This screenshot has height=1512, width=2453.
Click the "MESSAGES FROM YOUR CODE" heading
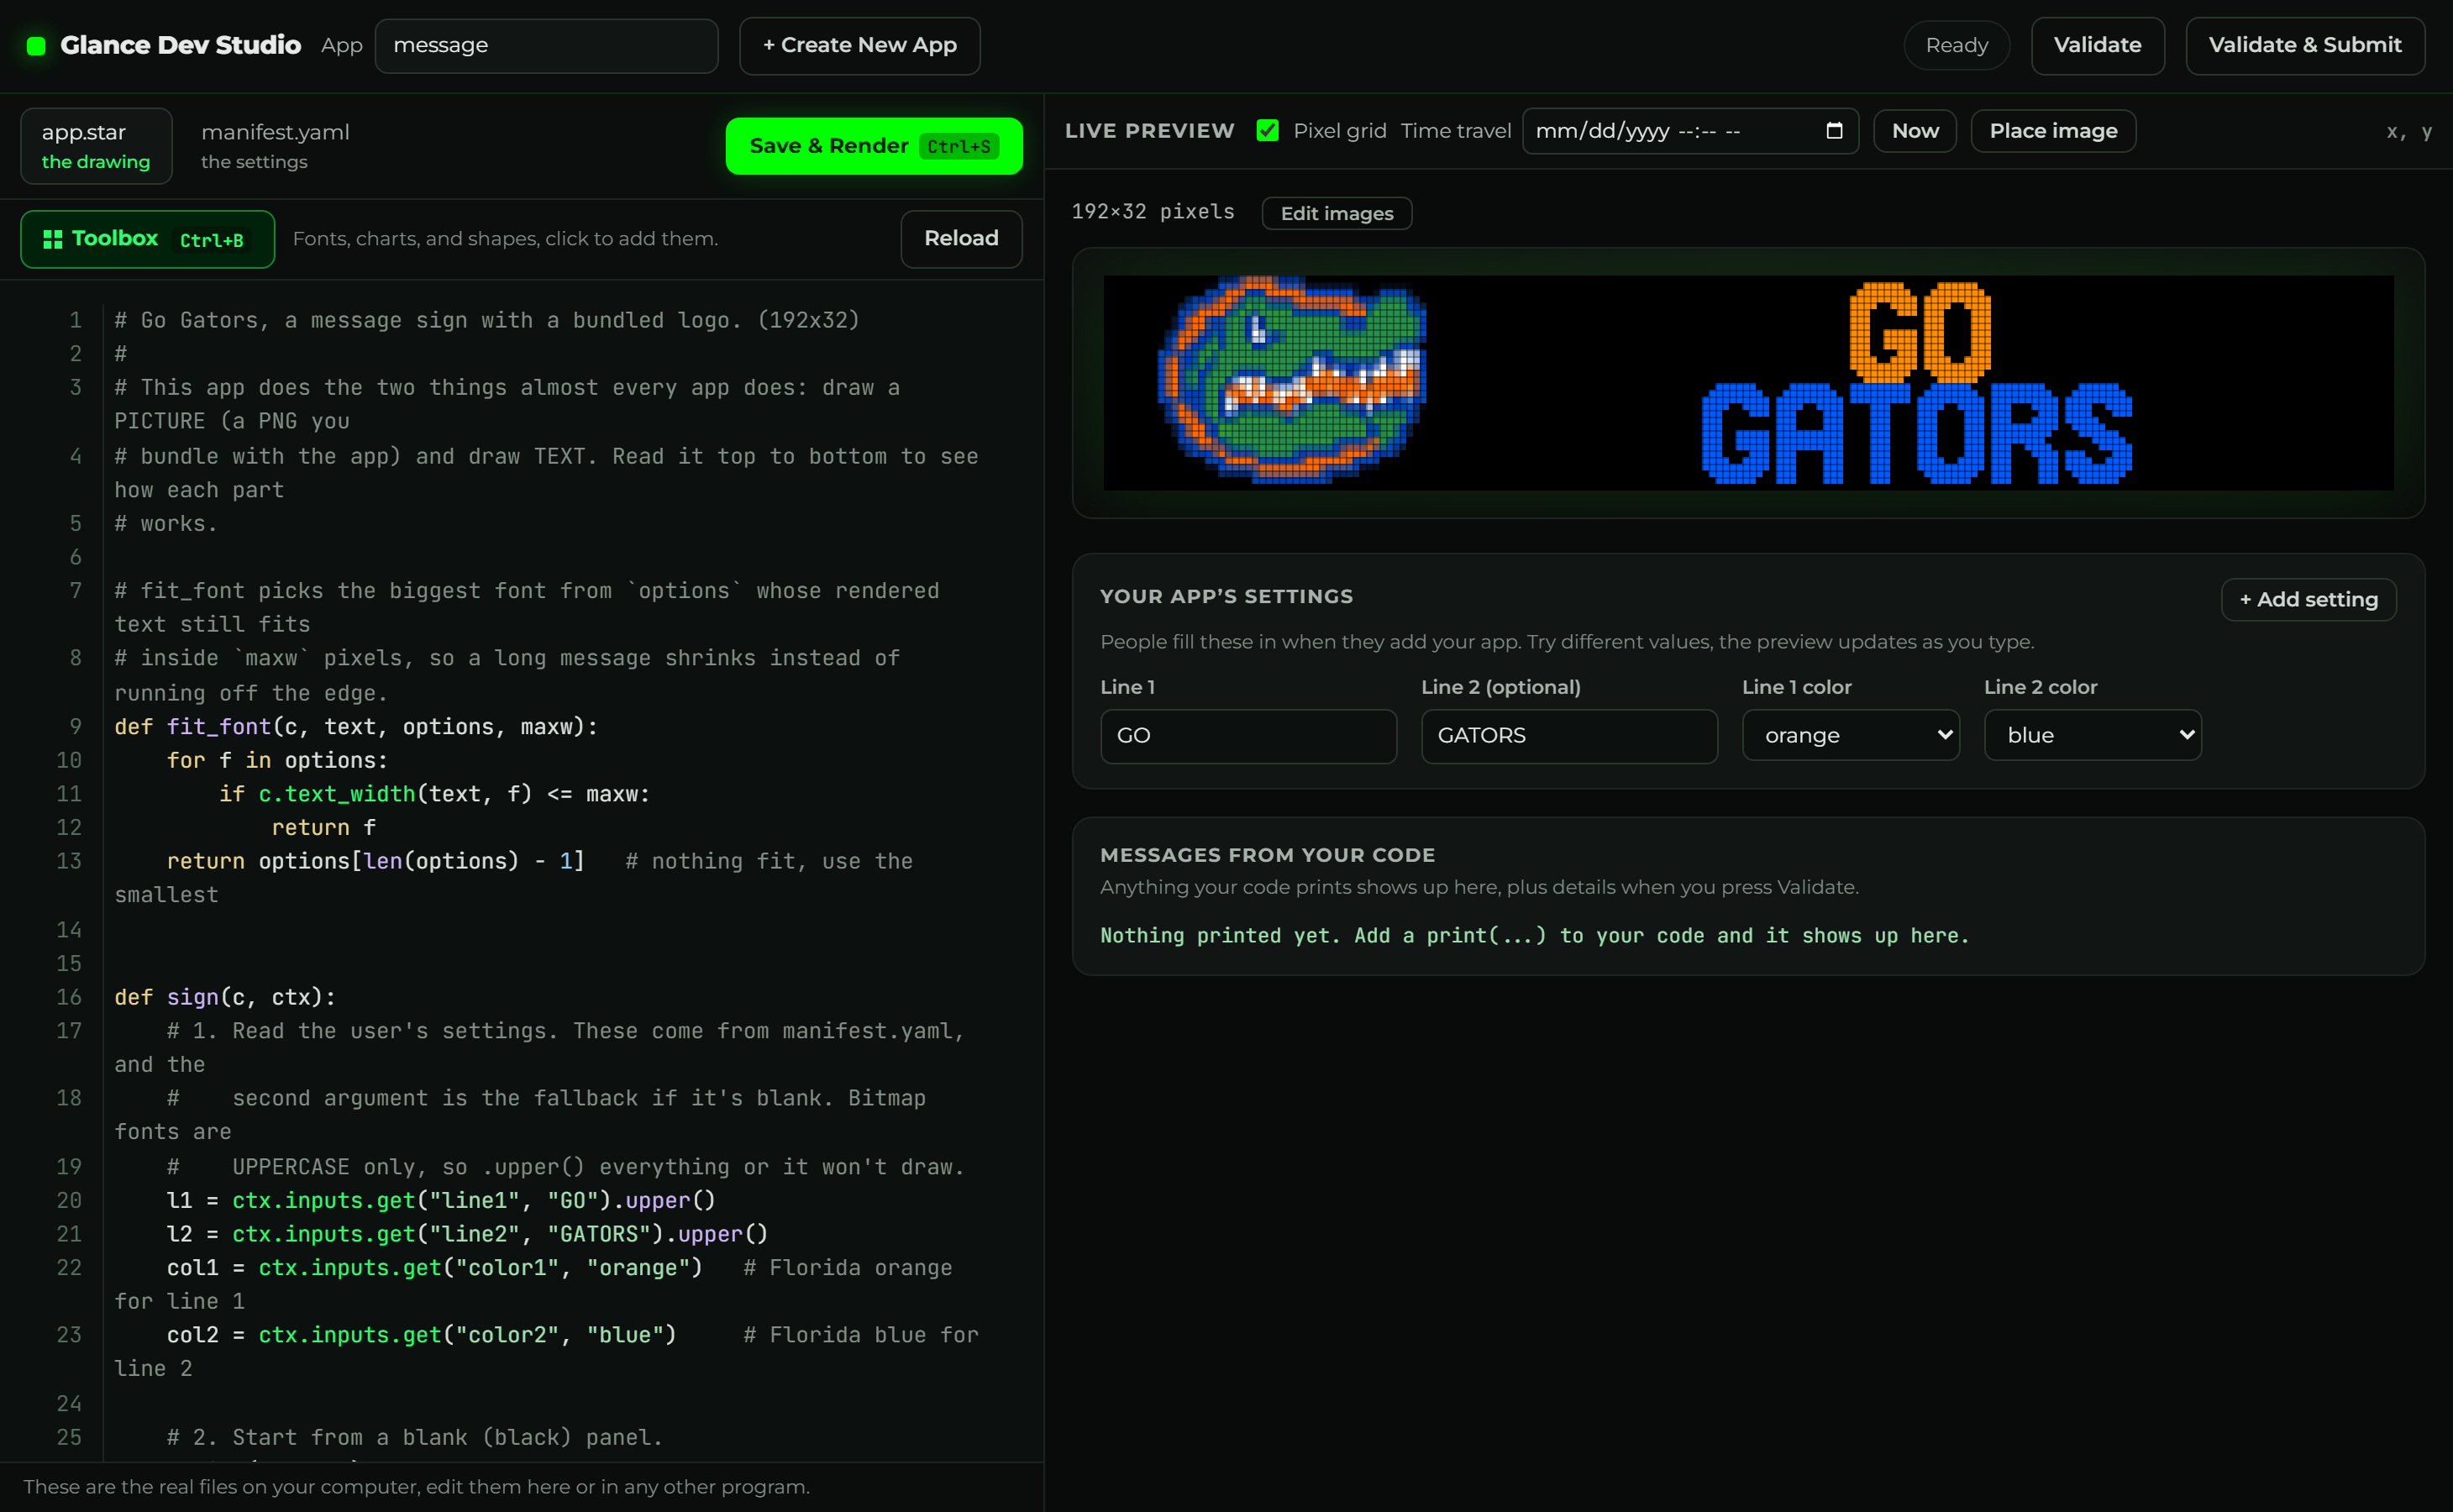[1267, 855]
